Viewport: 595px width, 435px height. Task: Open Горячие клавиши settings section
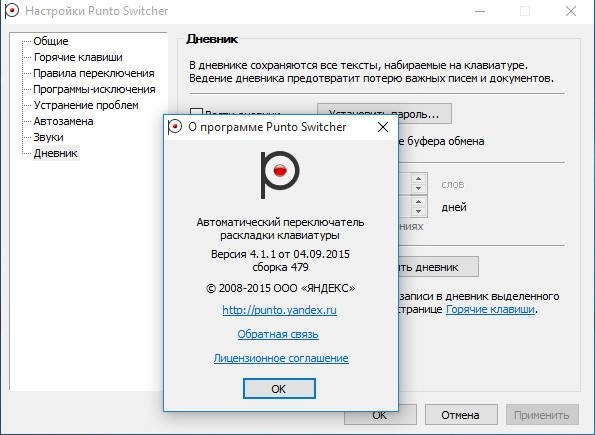click(78, 57)
